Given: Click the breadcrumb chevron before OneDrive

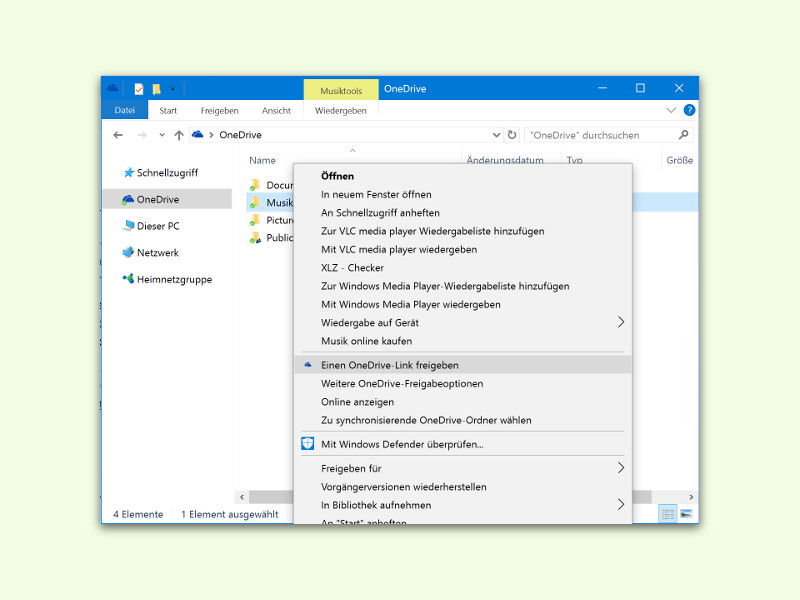Looking at the screenshot, I should pyautogui.click(x=211, y=135).
